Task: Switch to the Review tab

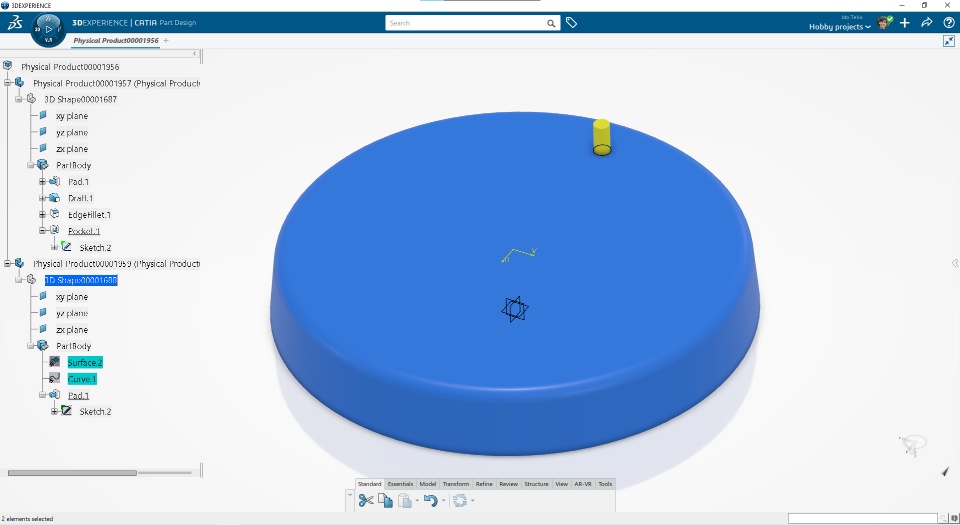Action: 508,484
